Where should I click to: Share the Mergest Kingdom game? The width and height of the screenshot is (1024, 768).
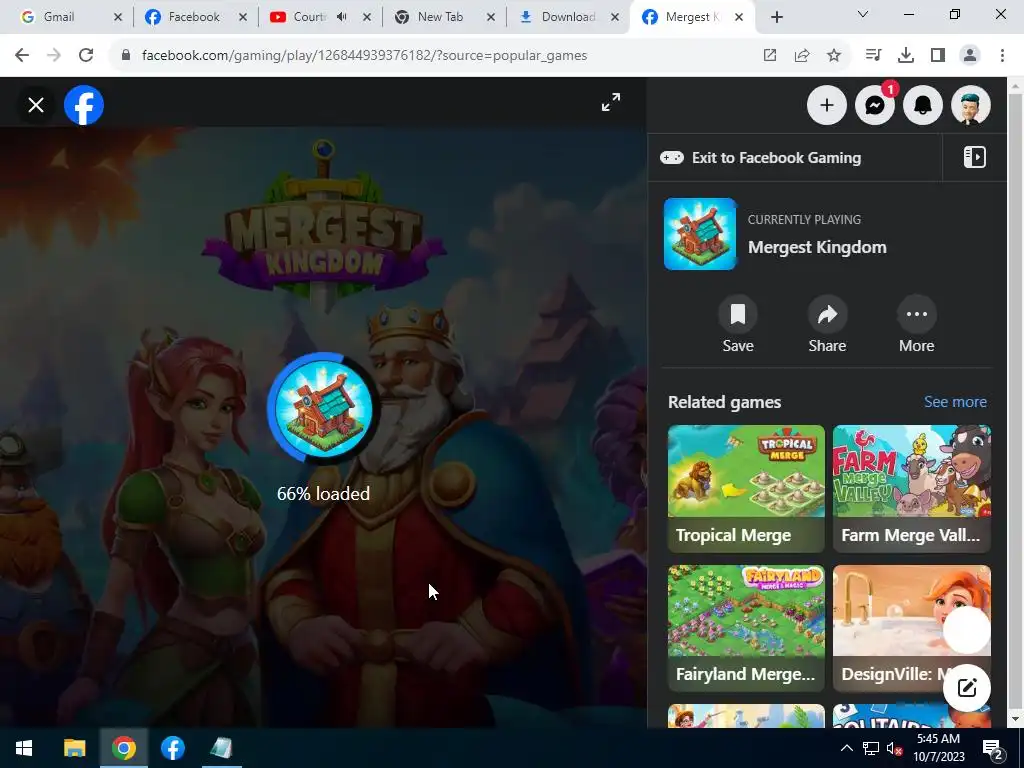827,325
